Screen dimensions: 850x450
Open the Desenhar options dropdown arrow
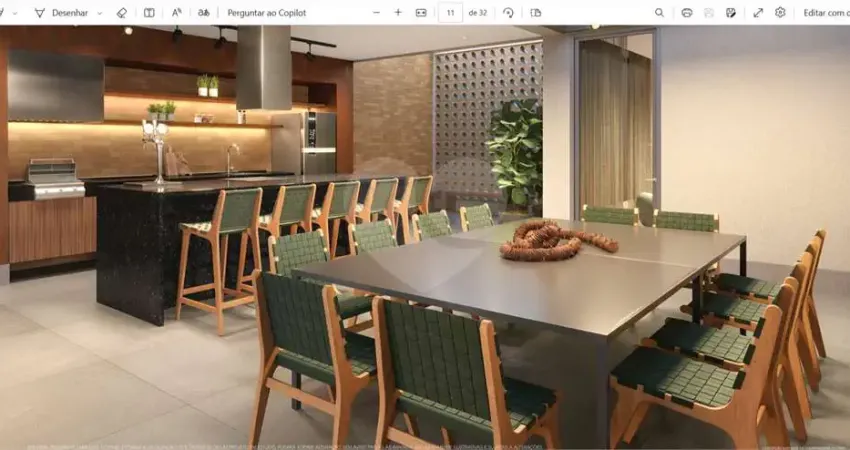point(99,13)
